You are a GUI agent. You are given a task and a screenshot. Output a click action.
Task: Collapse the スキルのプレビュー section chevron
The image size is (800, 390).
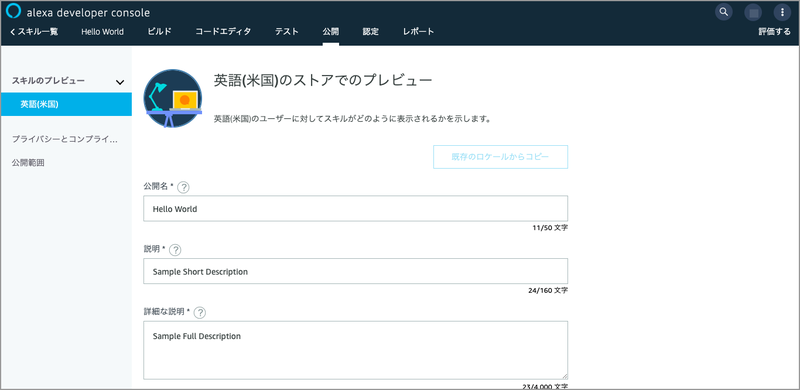(120, 82)
